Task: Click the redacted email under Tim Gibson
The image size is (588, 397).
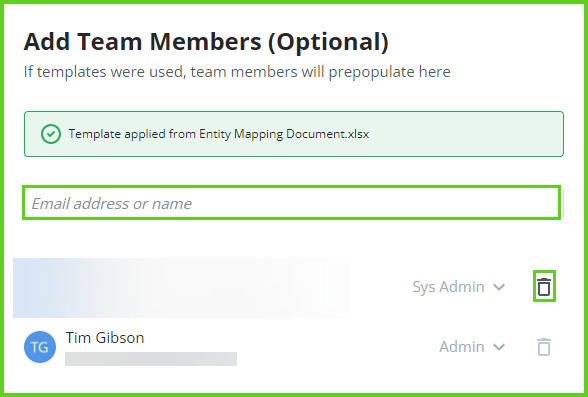Action: (x=151, y=359)
